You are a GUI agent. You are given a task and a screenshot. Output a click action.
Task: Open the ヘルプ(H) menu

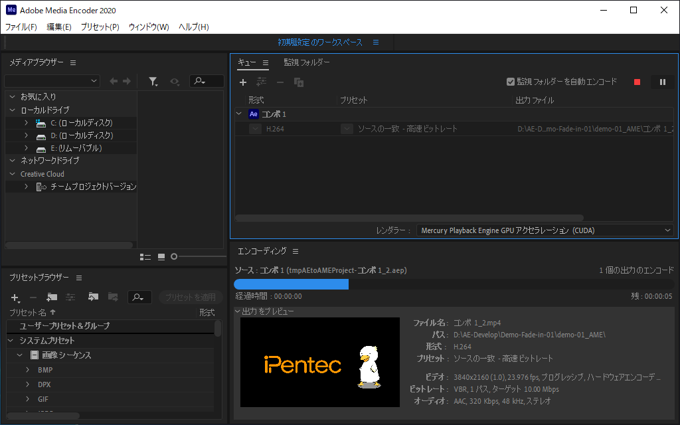(193, 27)
